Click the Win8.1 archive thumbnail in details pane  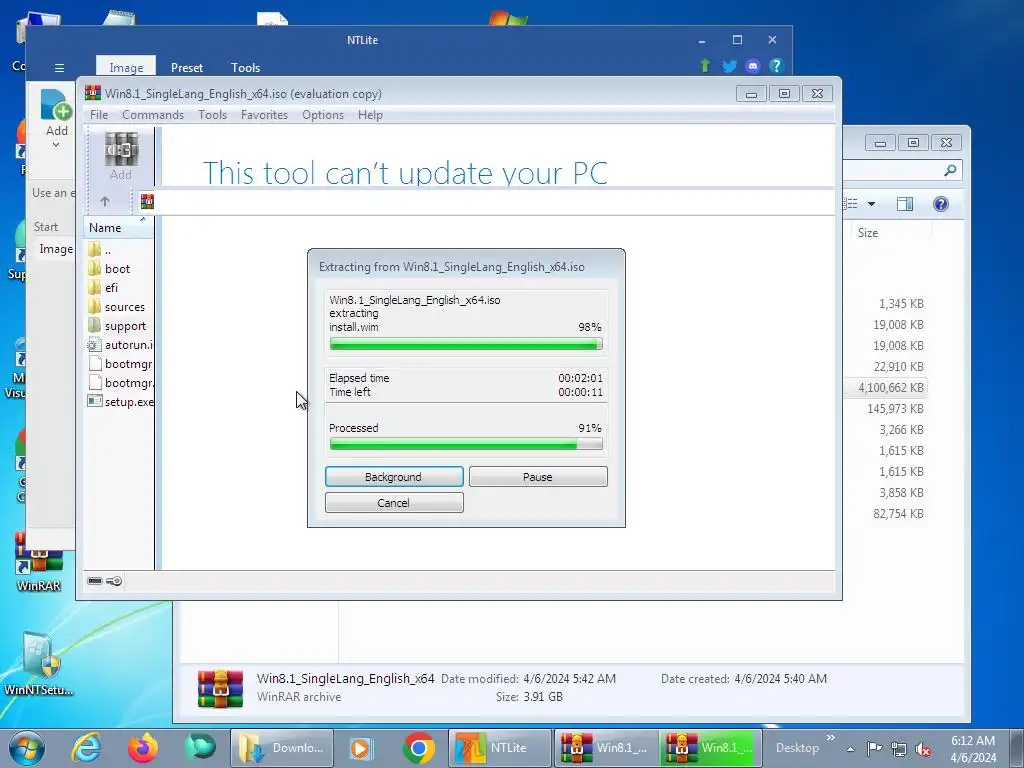(220, 689)
